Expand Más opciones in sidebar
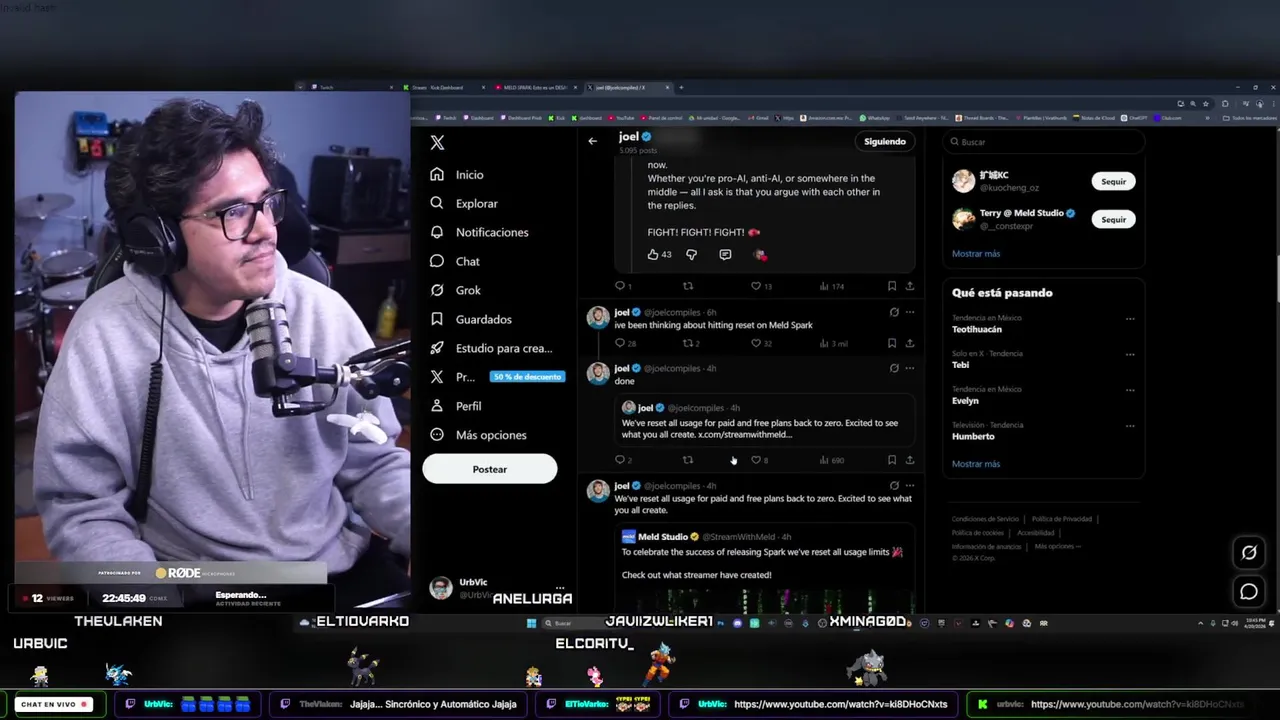This screenshot has width=1280, height=720. tap(478, 435)
